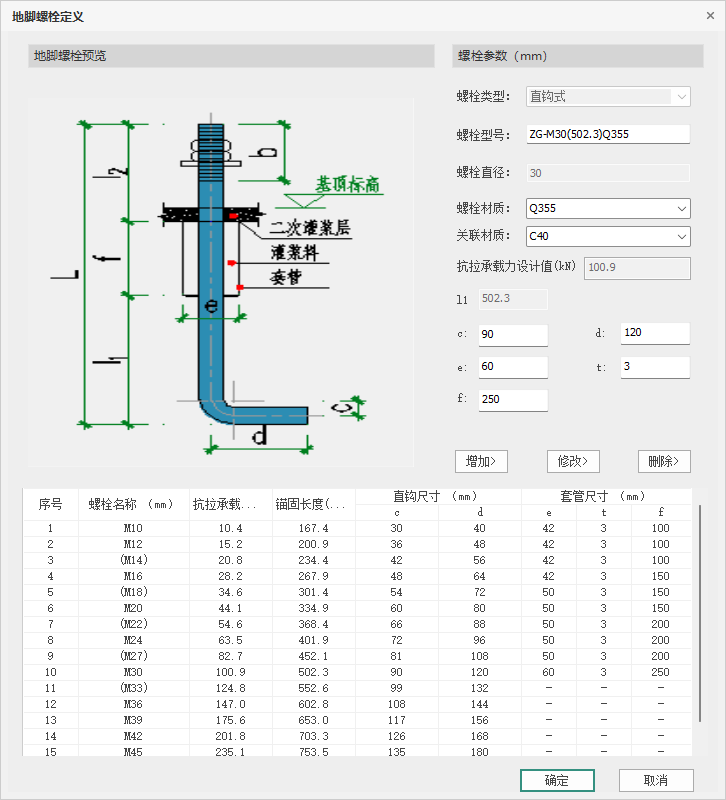Open the 螺栓类型 dropdown showing 直钩式
726x800 pixels.
[x=608, y=96]
